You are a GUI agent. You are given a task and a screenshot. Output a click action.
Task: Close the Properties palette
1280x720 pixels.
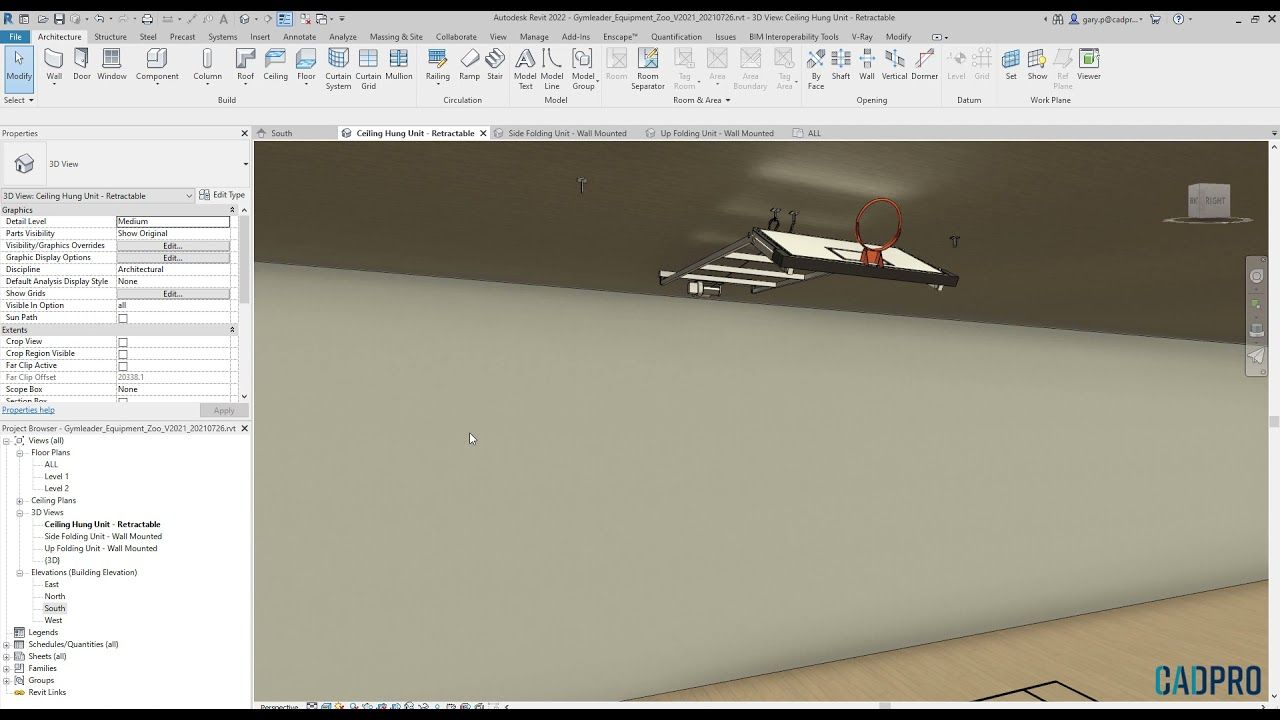[244, 133]
